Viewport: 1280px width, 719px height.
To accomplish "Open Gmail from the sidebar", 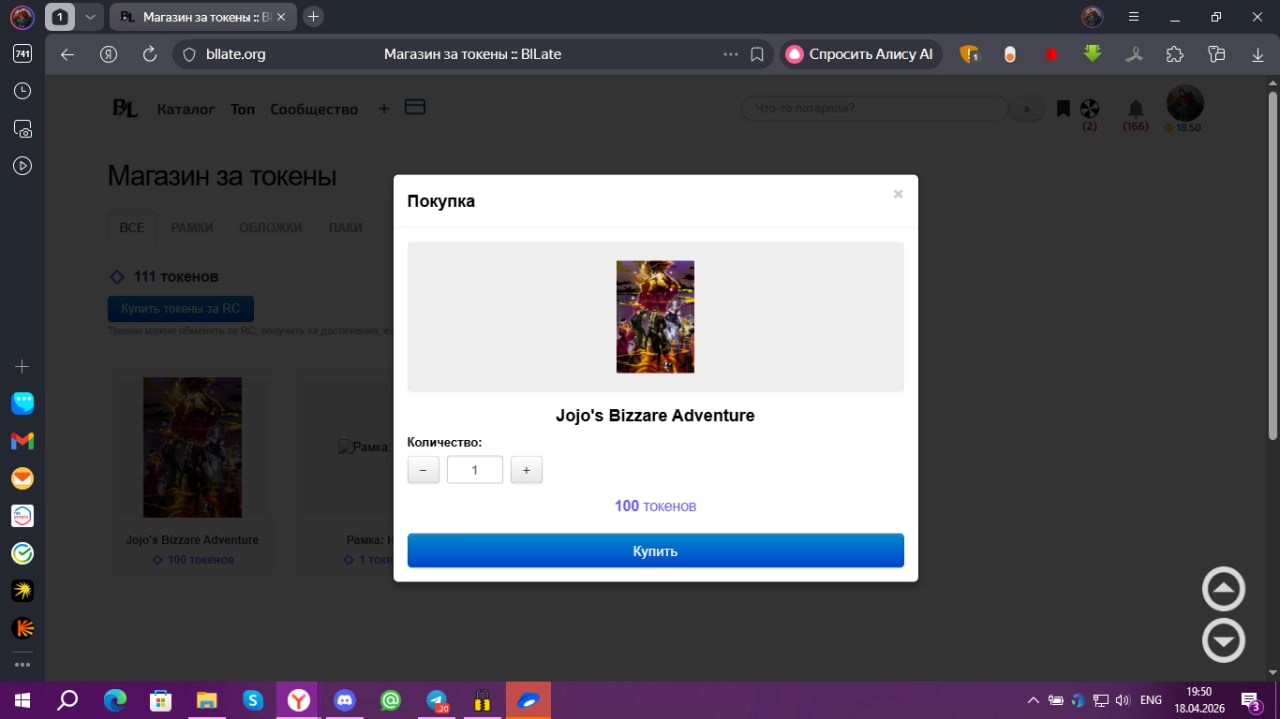I will coord(22,441).
